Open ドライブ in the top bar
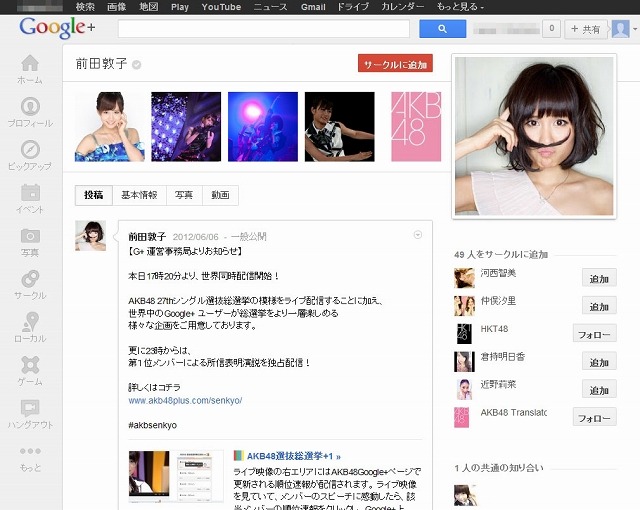 click(x=353, y=7)
